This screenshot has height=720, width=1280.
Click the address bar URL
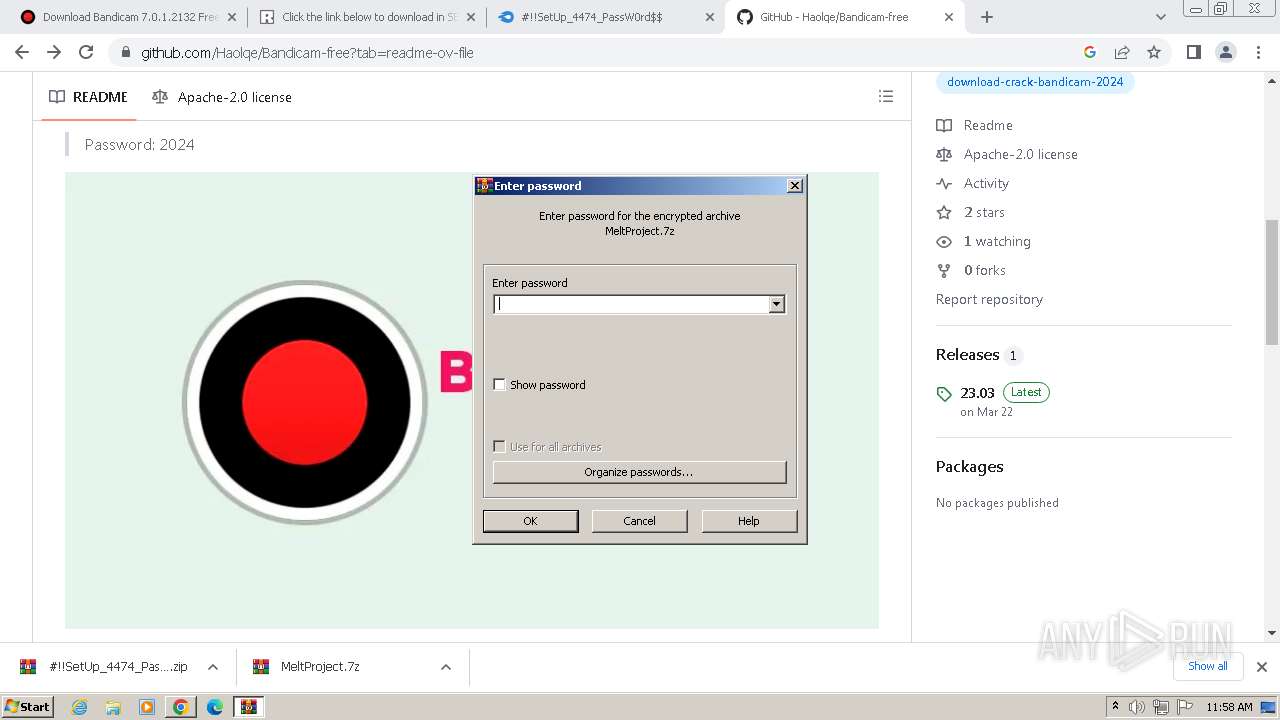click(x=307, y=53)
